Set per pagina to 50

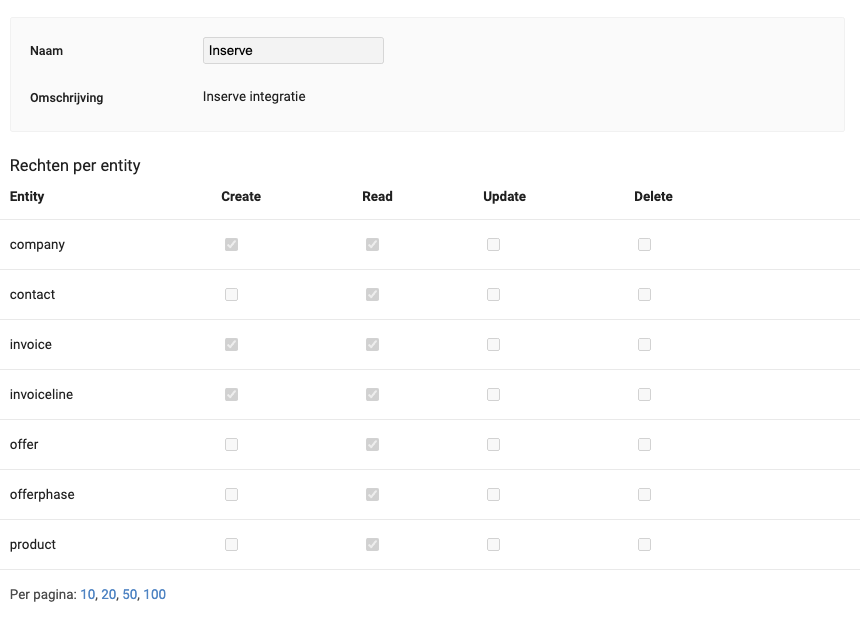(x=129, y=594)
